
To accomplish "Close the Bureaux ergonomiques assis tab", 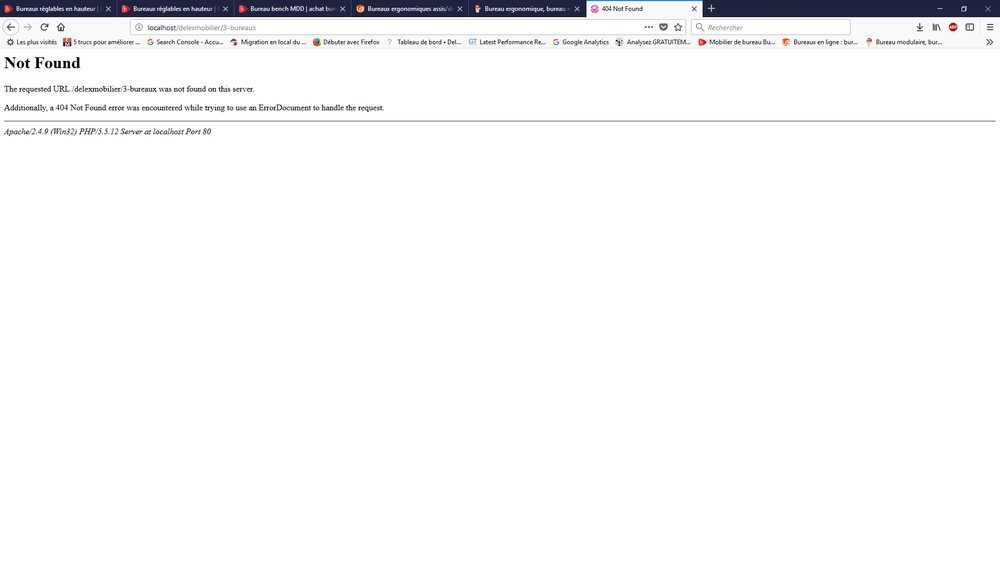I will (x=460, y=9).
